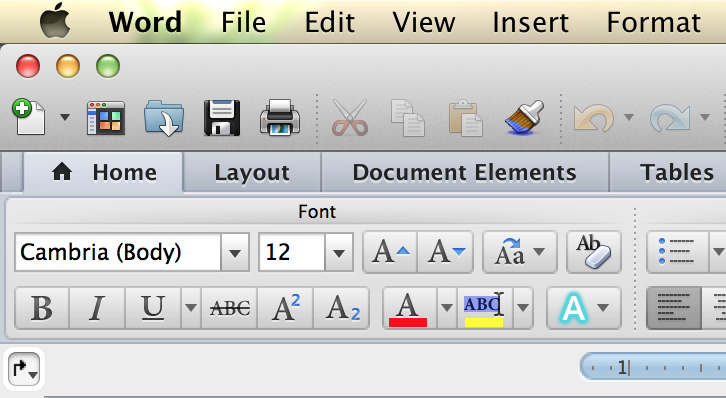Apply superscript formatting
726x398 pixels.
click(285, 308)
